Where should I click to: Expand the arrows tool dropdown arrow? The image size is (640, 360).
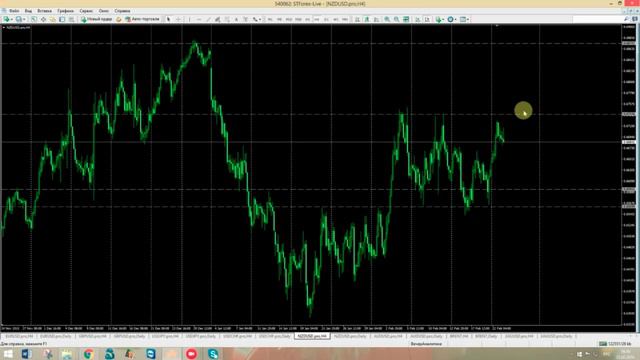(x=260, y=19)
